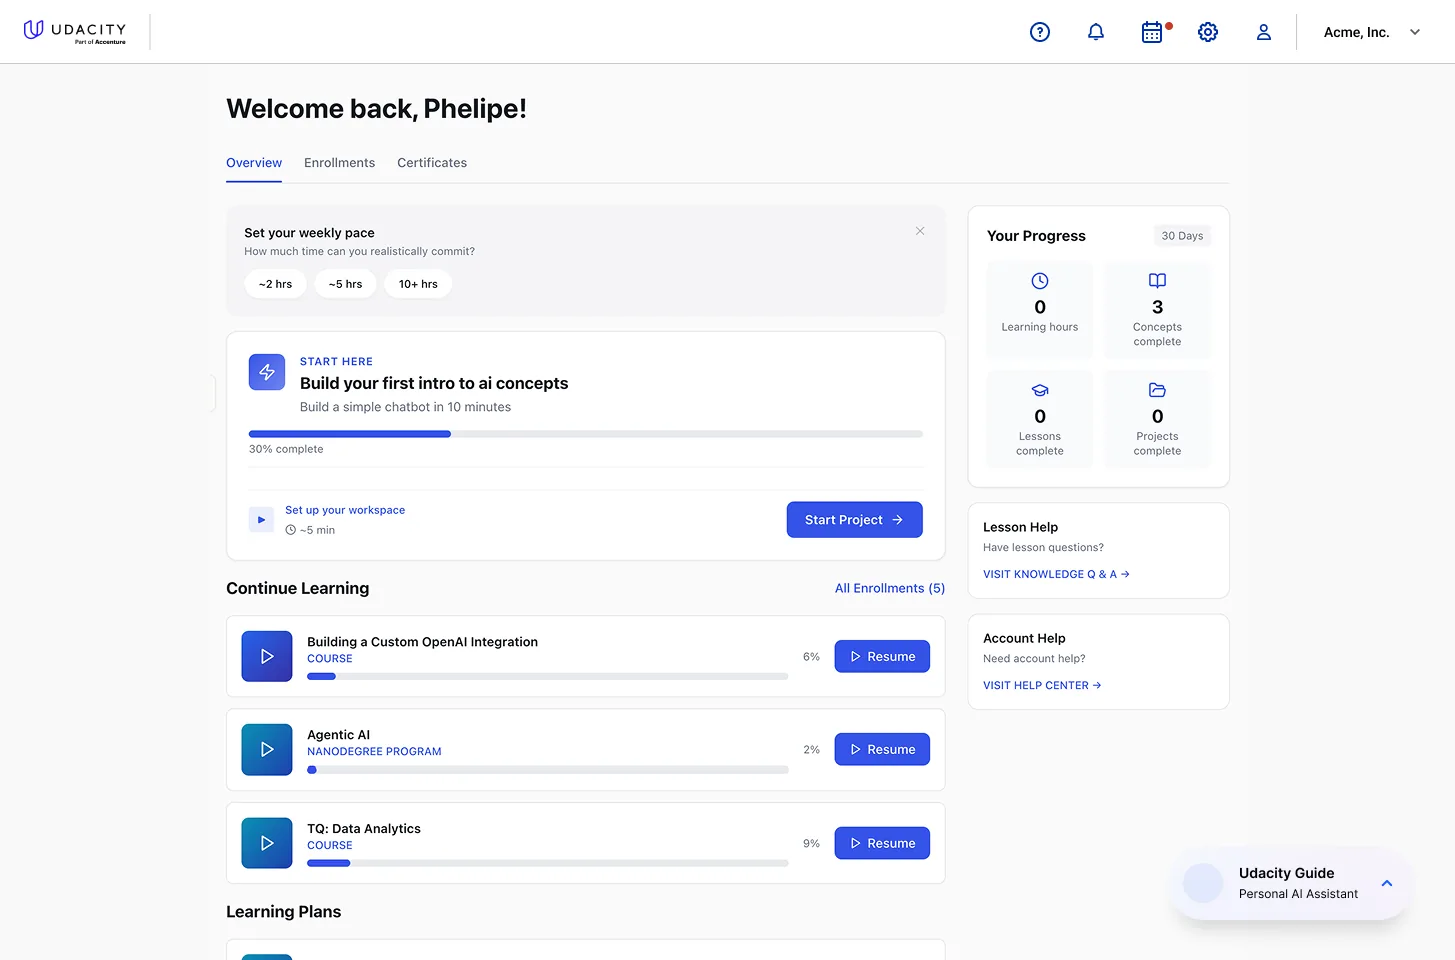1455x960 pixels.
Task: Play the Set up your workspace step icon
Action: coord(261,520)
